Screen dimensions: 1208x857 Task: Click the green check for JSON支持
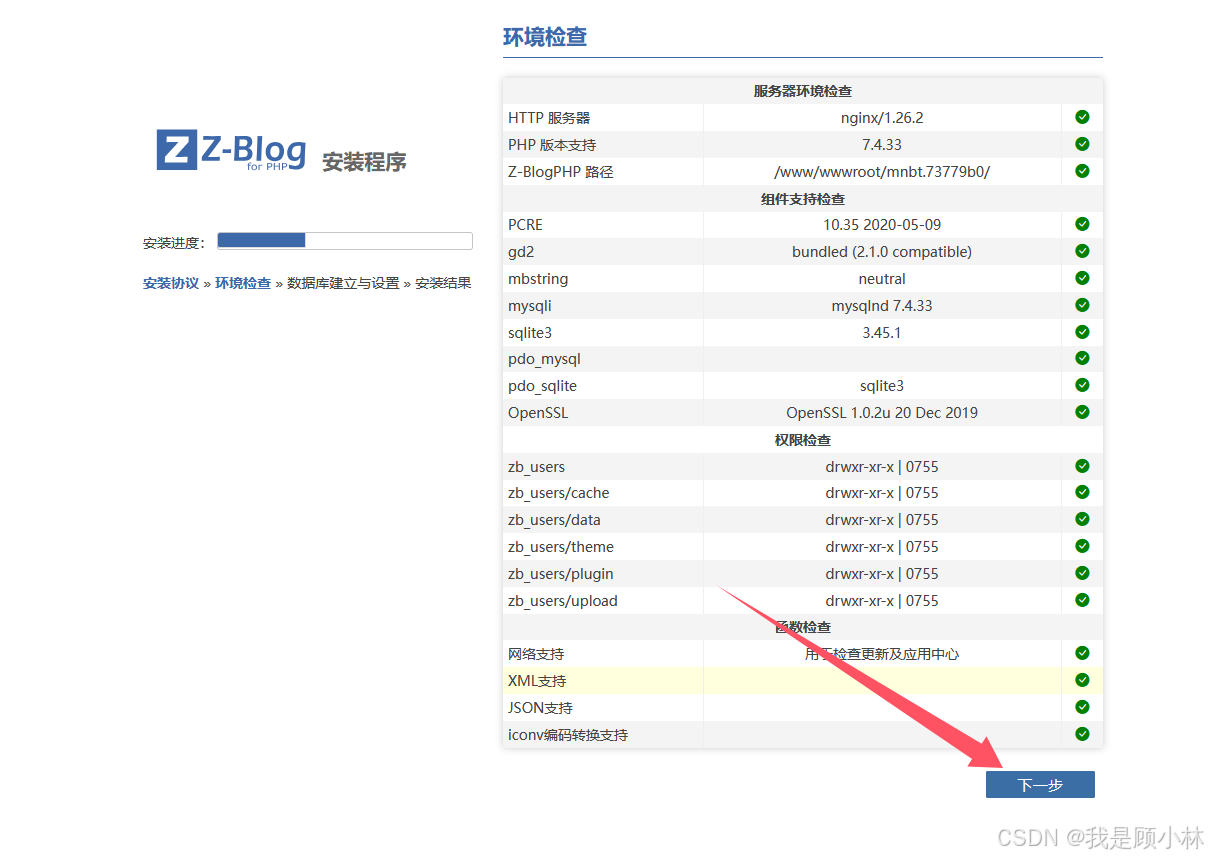pos(1082,707)
